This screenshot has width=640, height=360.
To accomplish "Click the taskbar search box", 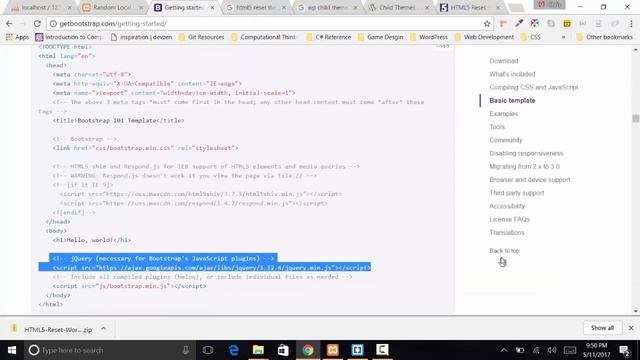I will pyautogui.click(x=110, y=350).
